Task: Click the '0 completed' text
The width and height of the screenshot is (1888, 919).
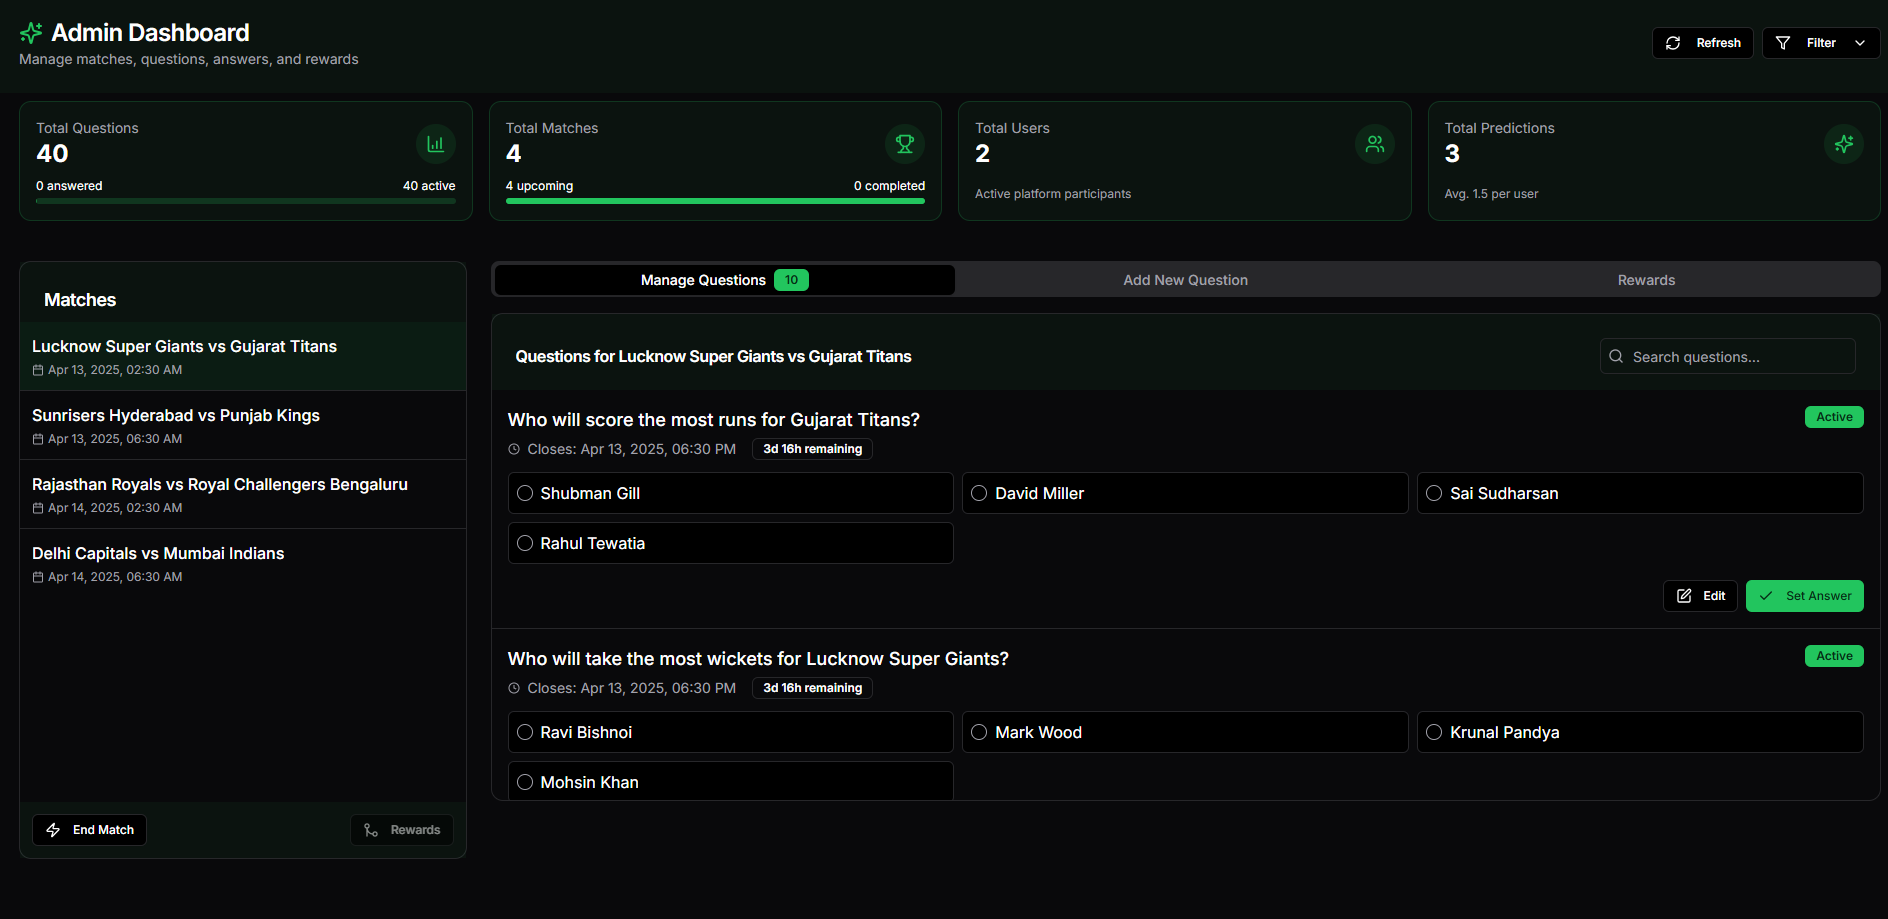Action: (889, 186)
